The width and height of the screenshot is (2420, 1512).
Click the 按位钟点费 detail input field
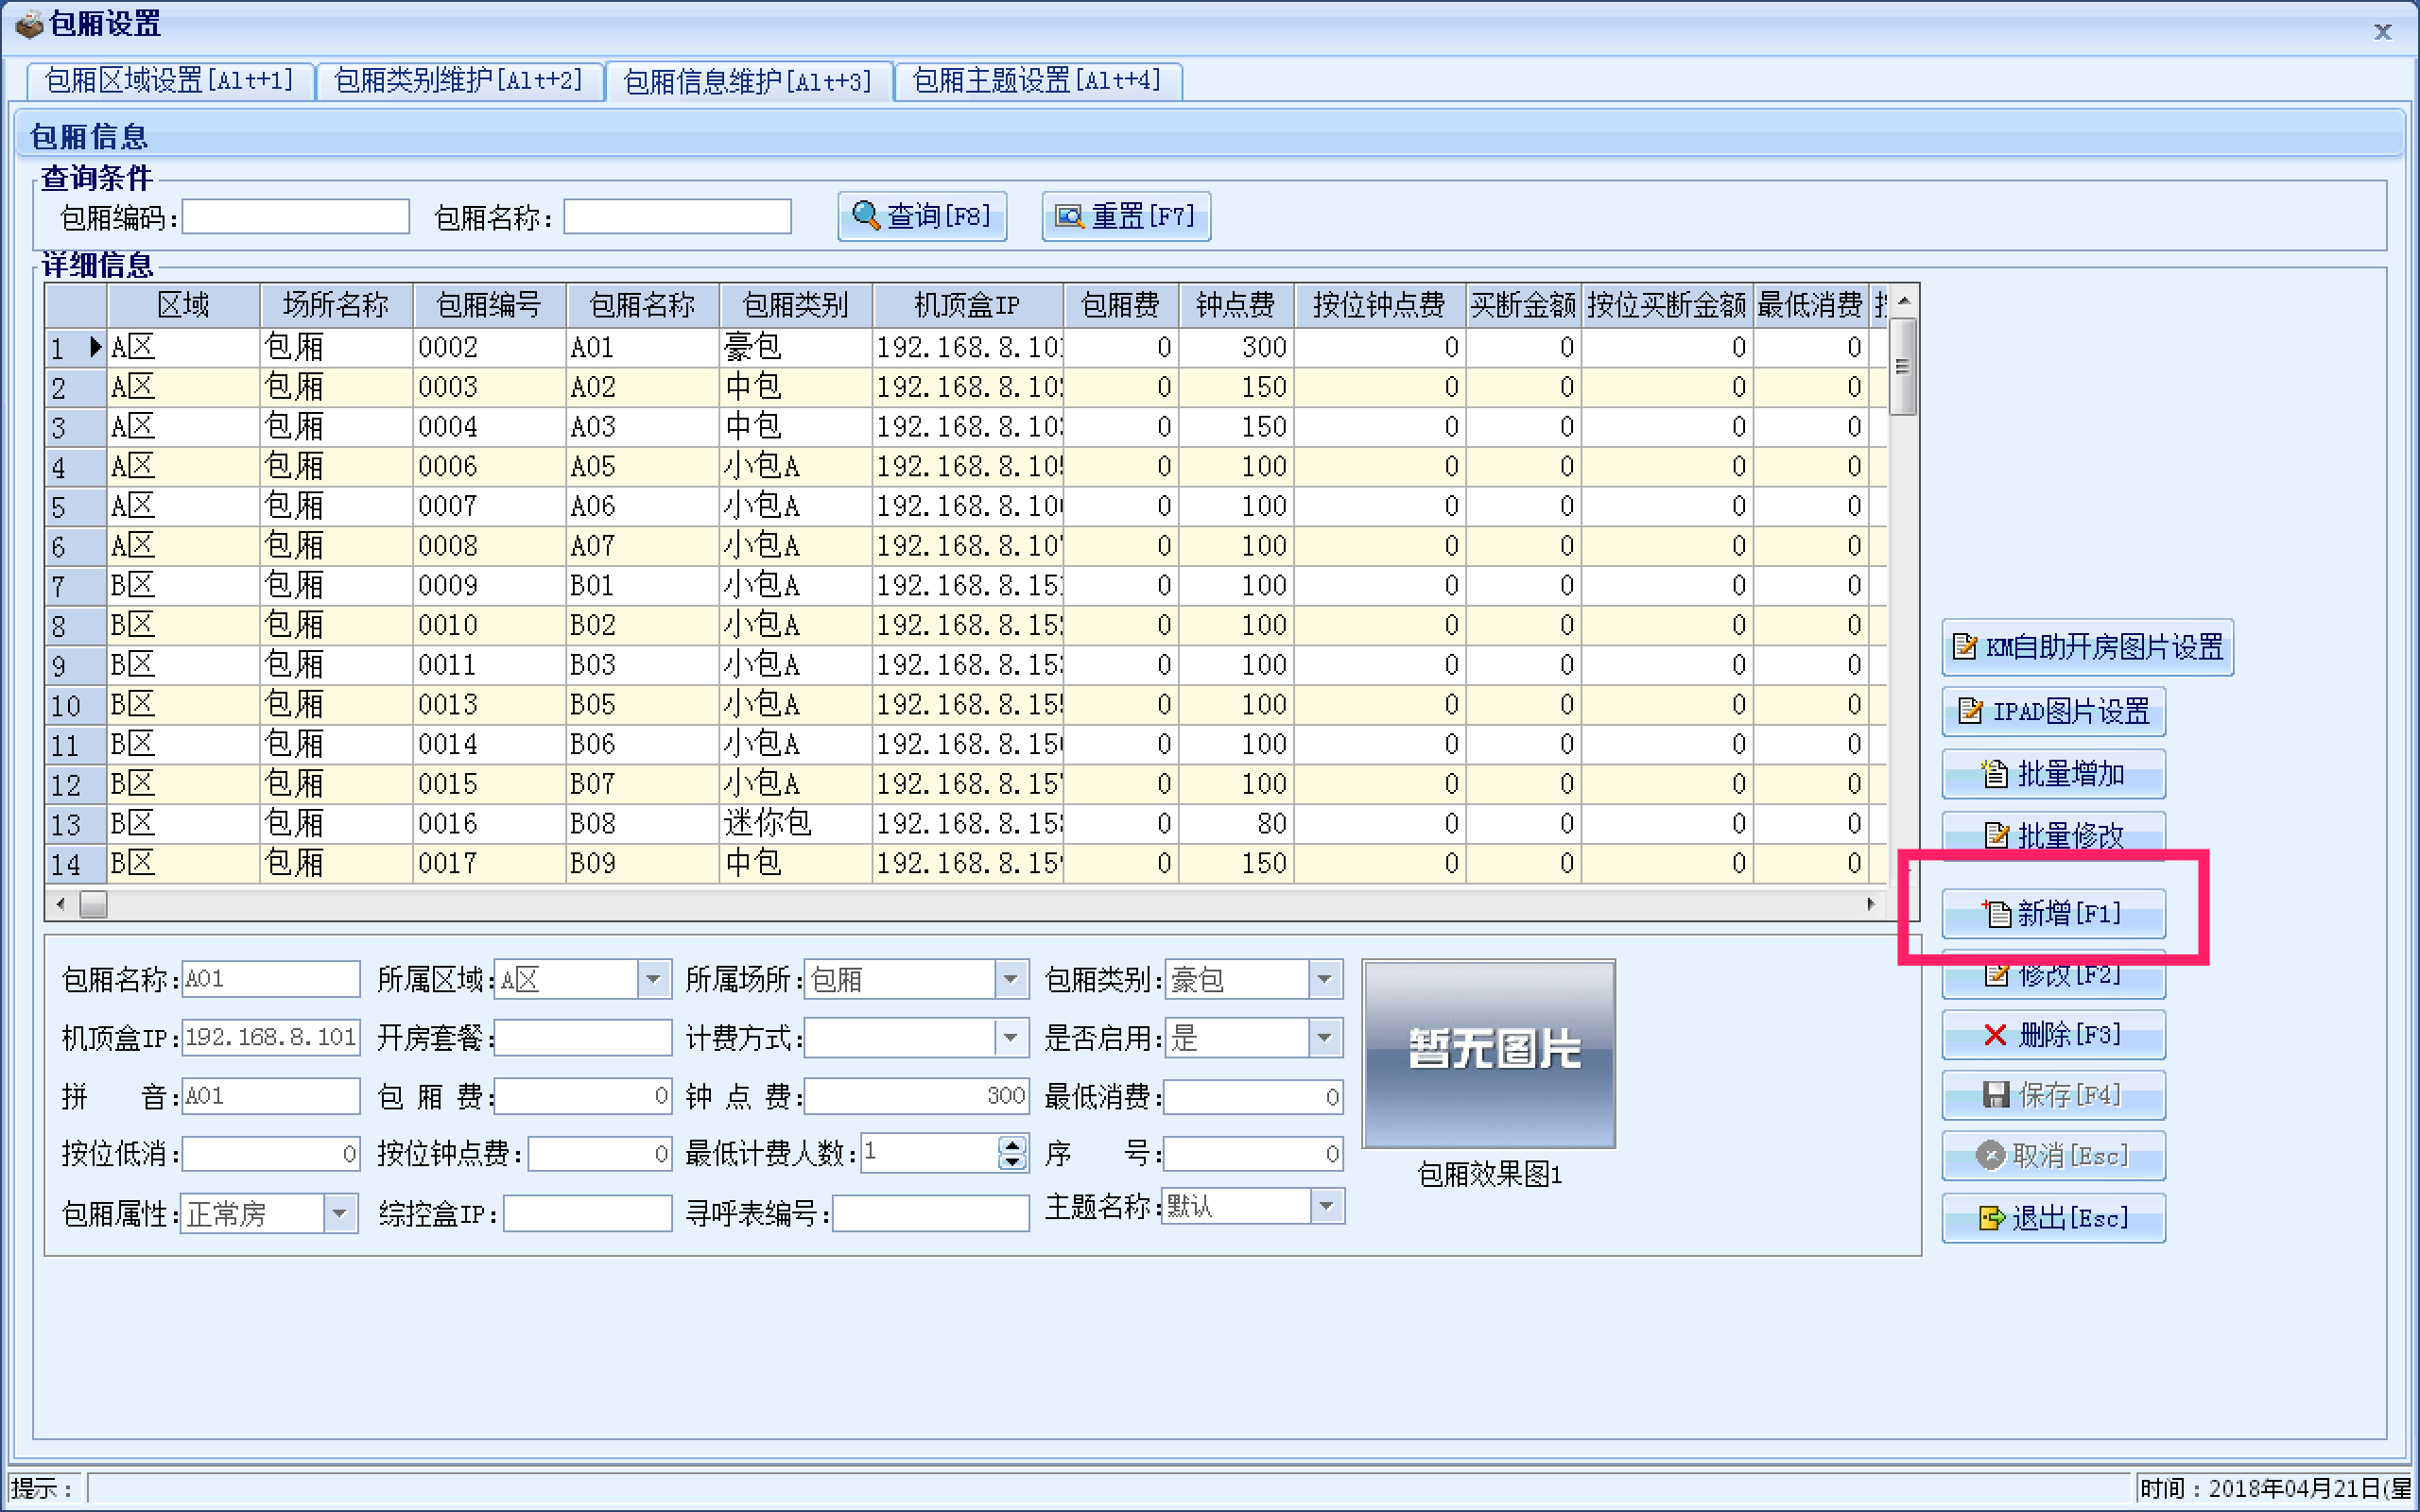[x=600, y=1154]
